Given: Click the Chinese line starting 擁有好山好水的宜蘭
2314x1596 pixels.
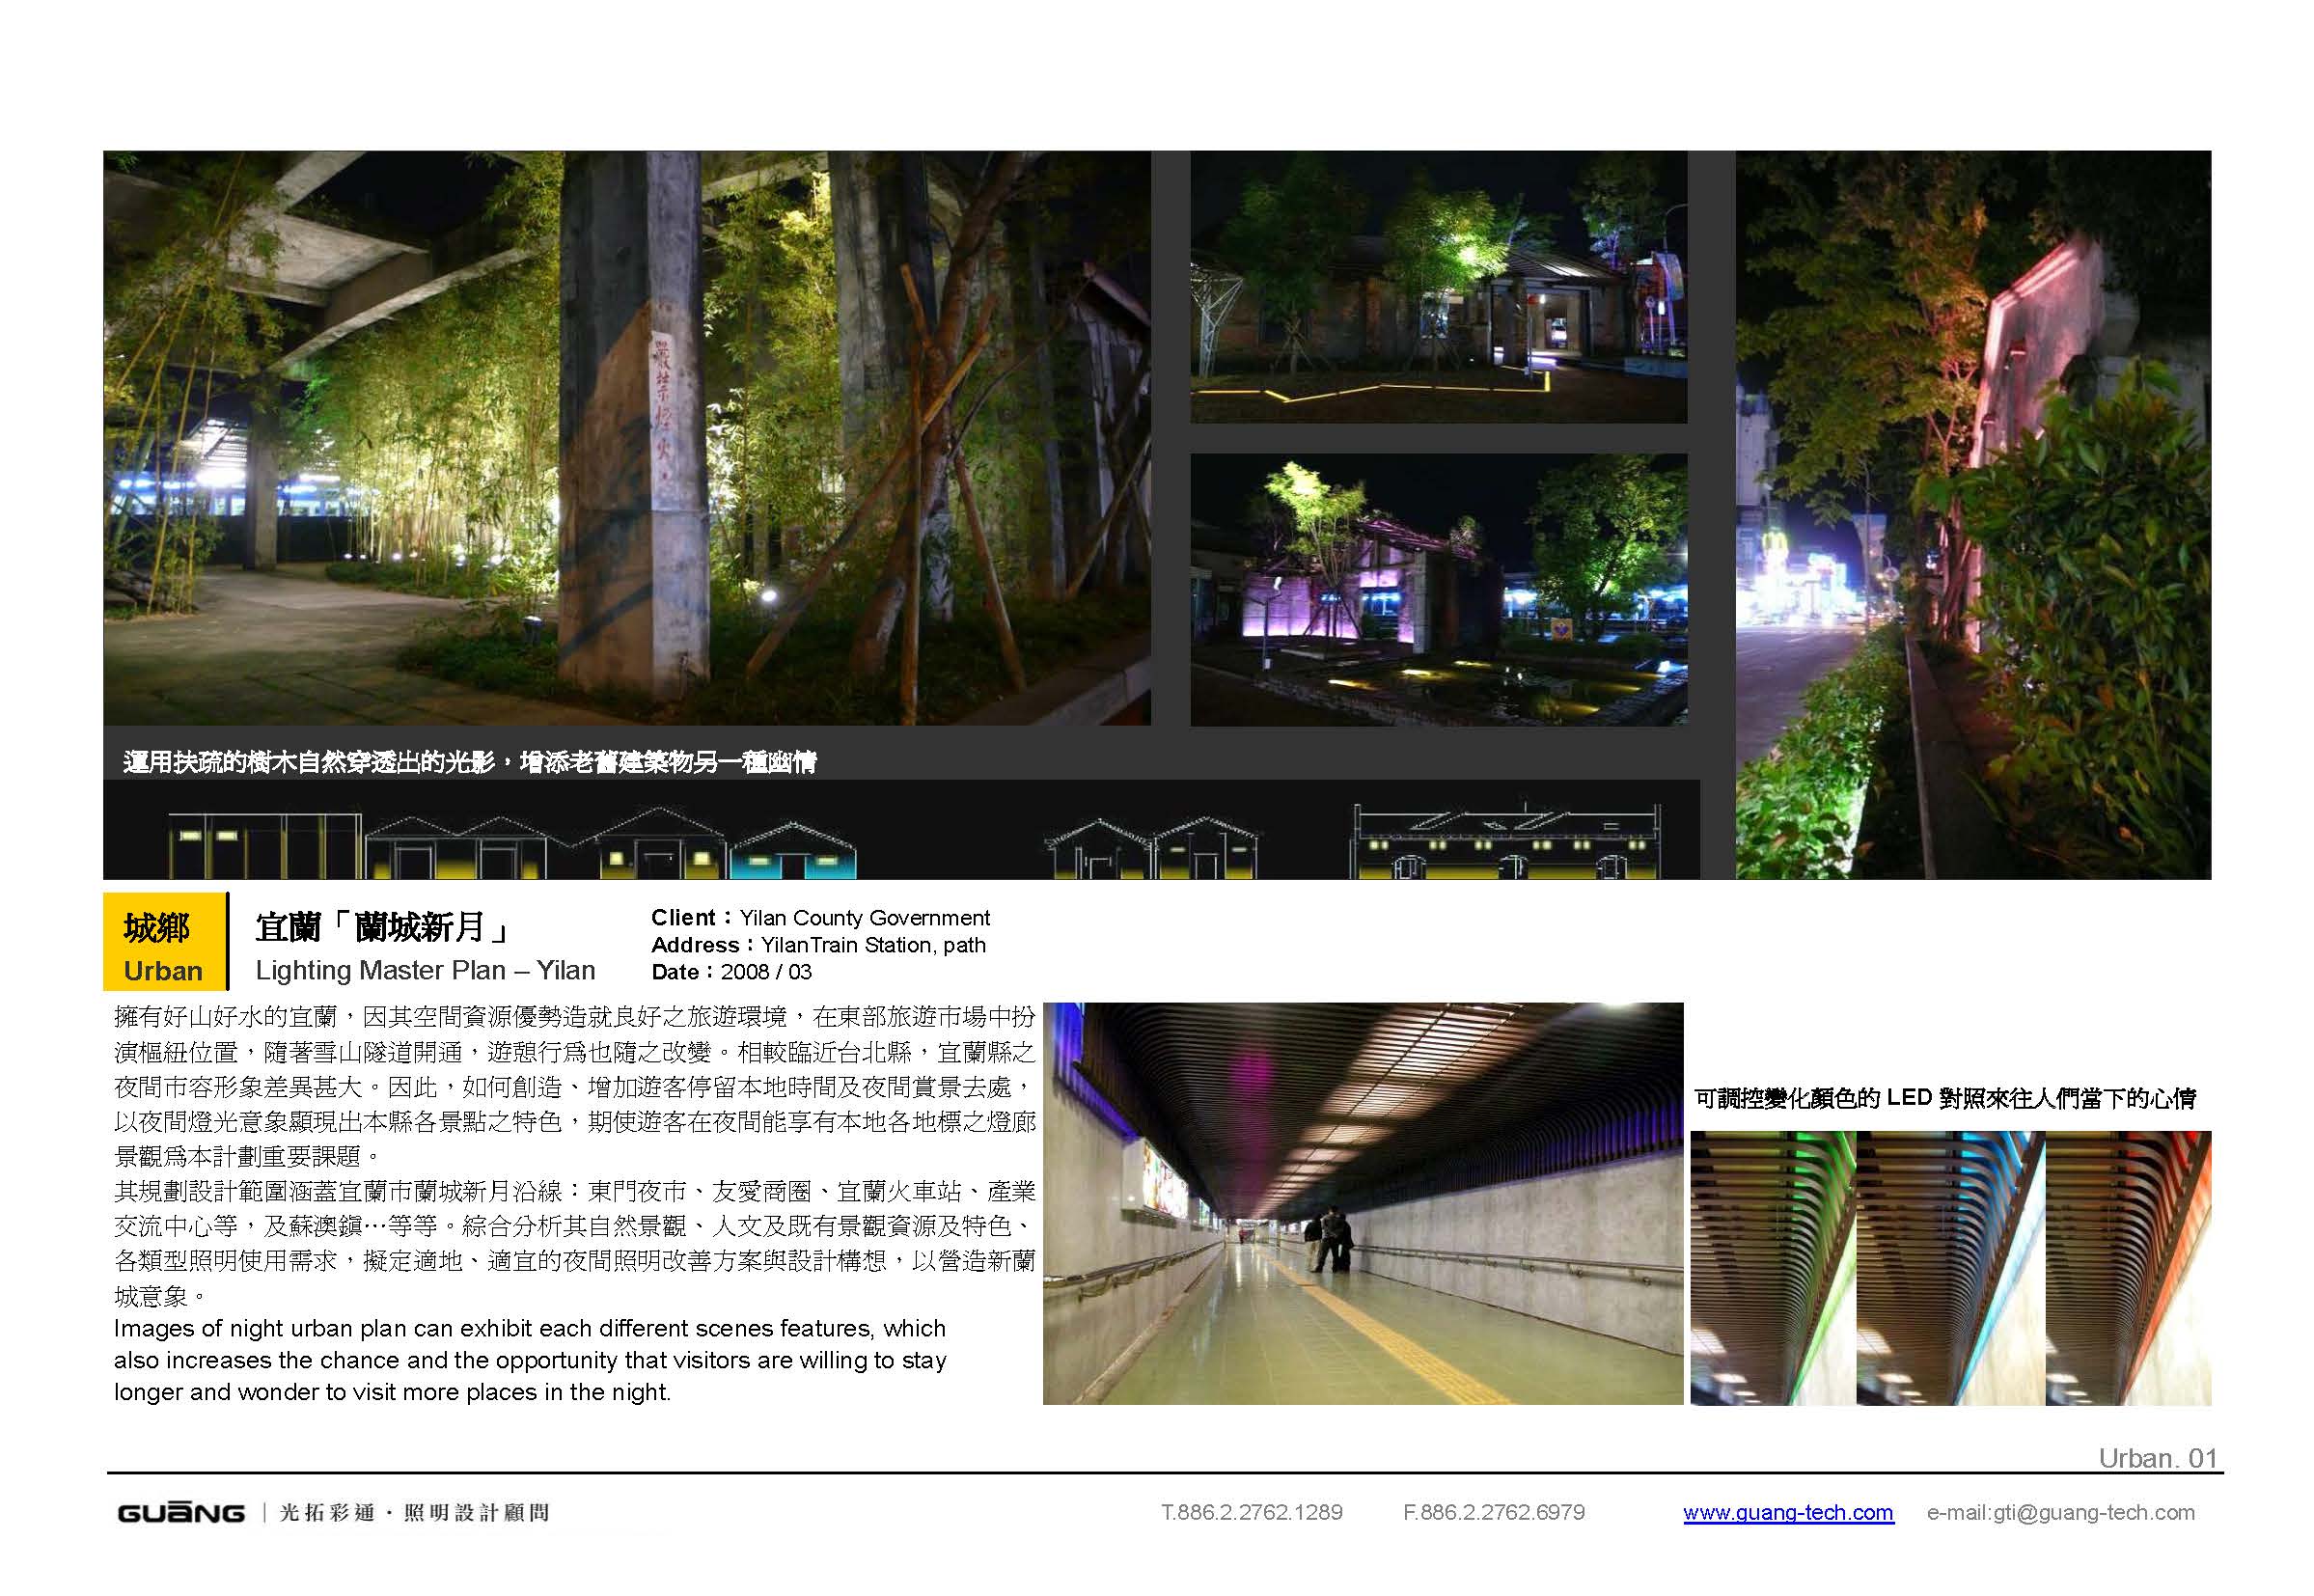Looking at the screenshot, I should click(574, 1018).
